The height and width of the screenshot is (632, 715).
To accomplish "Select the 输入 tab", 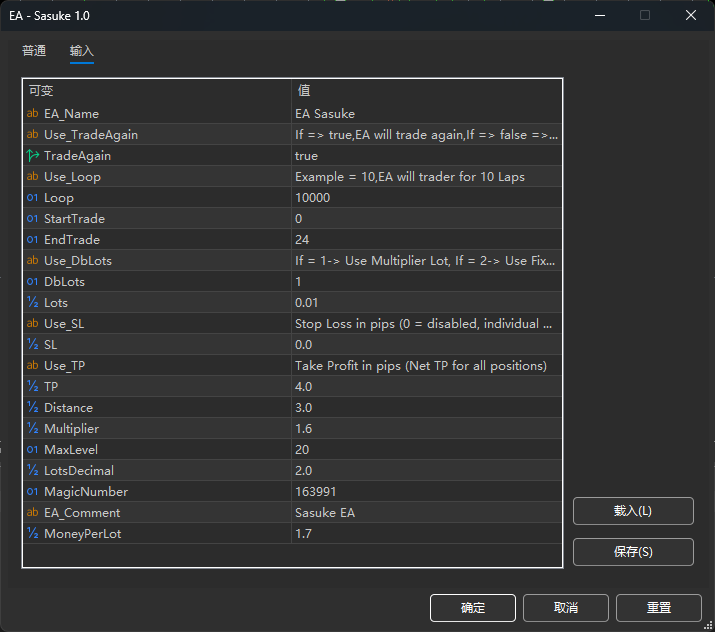I will (82, 51).
